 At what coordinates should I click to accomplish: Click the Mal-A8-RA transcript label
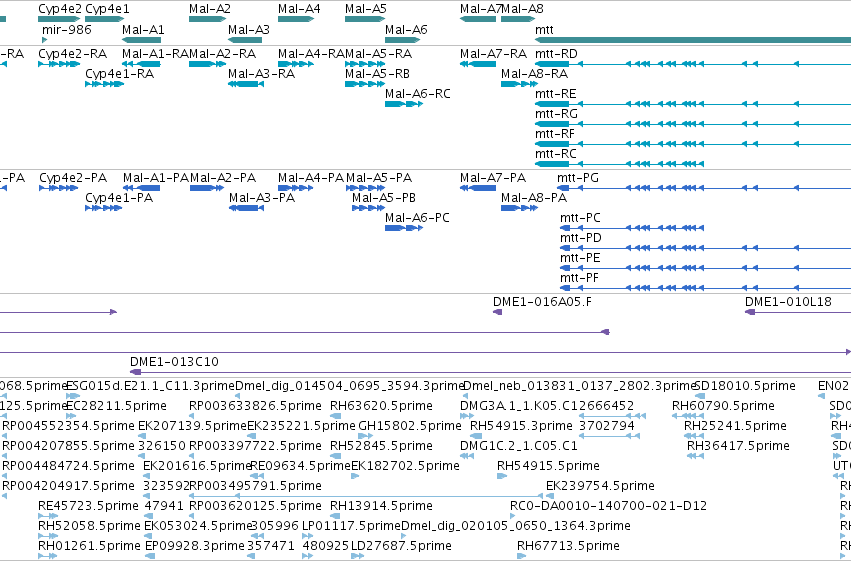(535, 73)
